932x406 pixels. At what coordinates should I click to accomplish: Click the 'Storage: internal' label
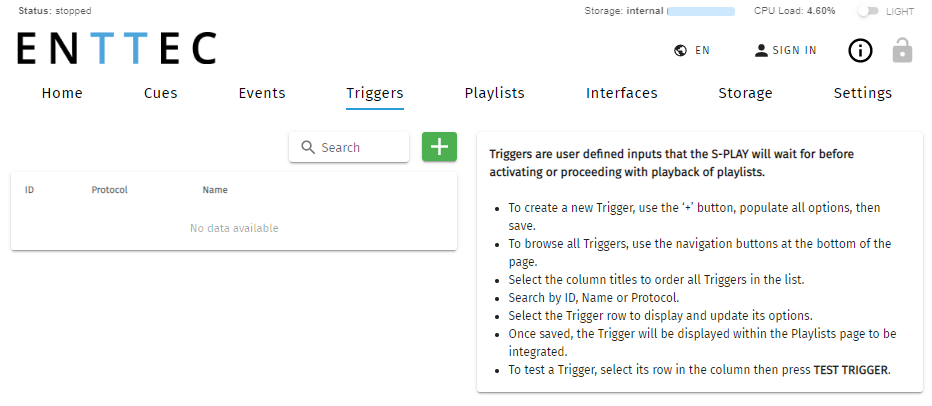pyautogui.click(x=624, y=11)
